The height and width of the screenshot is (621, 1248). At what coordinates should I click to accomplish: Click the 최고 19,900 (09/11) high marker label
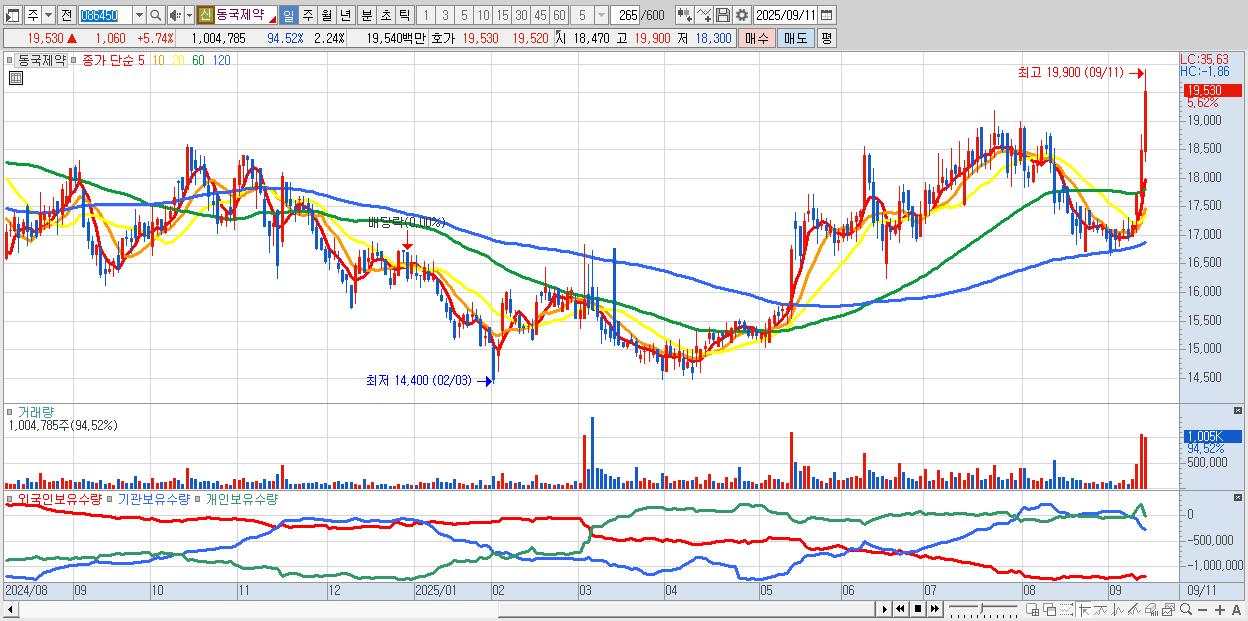click(1070, 73)
